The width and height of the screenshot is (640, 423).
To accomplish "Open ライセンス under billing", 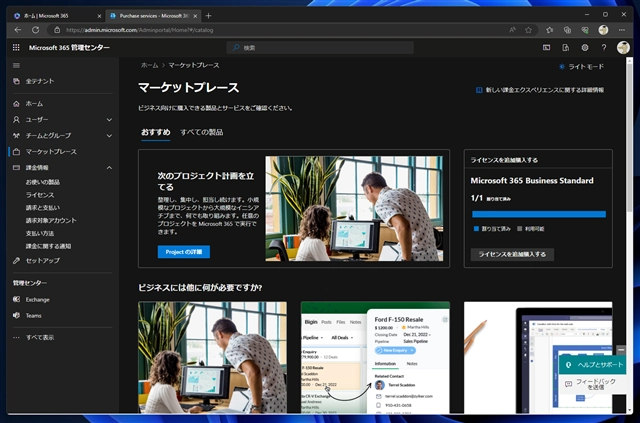I will 40,195.
